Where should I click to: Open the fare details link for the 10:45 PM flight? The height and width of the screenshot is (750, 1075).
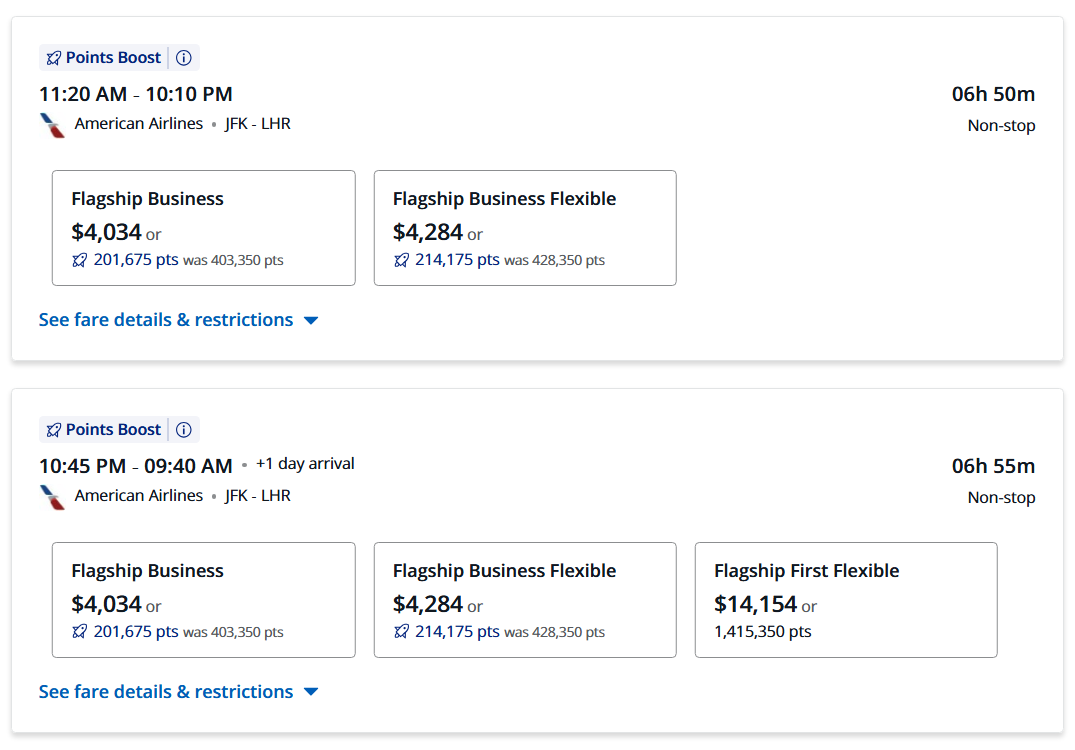(x=166, y=692)
